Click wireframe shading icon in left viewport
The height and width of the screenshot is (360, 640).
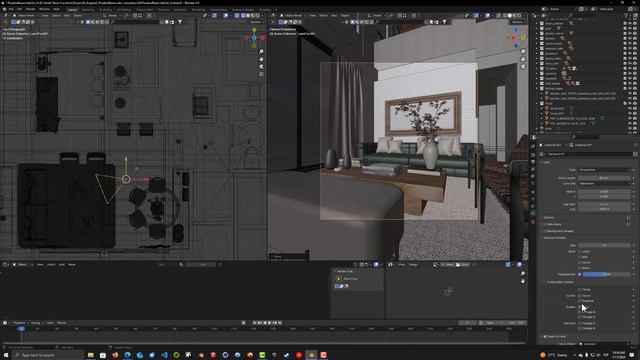coord(243,16)
